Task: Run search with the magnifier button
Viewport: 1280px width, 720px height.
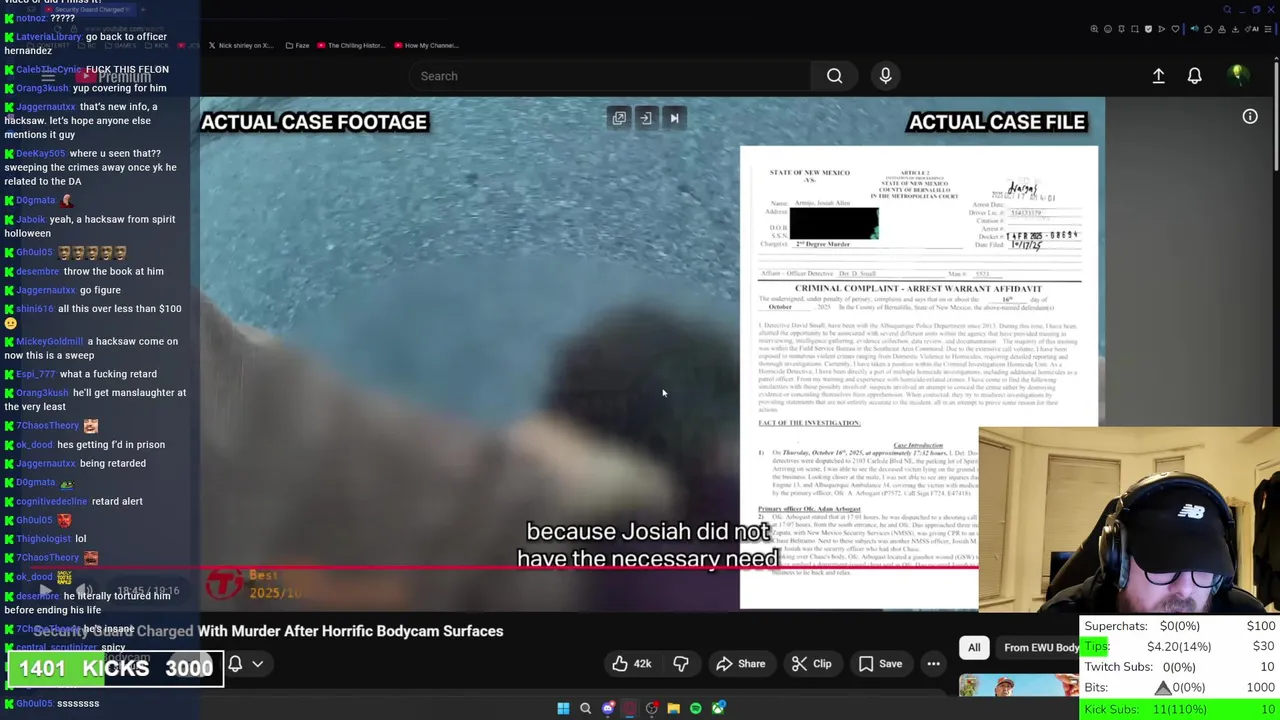Action: tap(834, 76)
